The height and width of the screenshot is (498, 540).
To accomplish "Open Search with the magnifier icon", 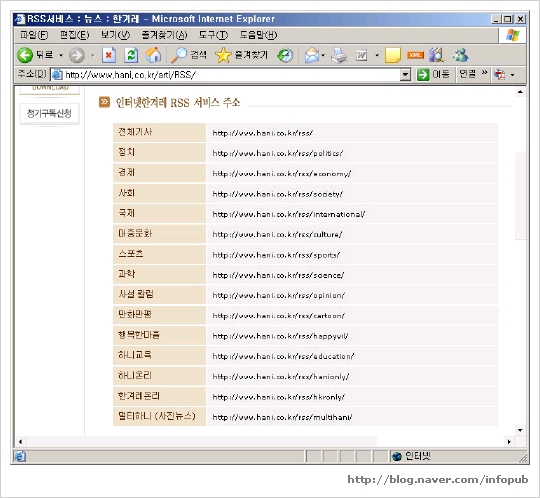I will click(179, 55).
